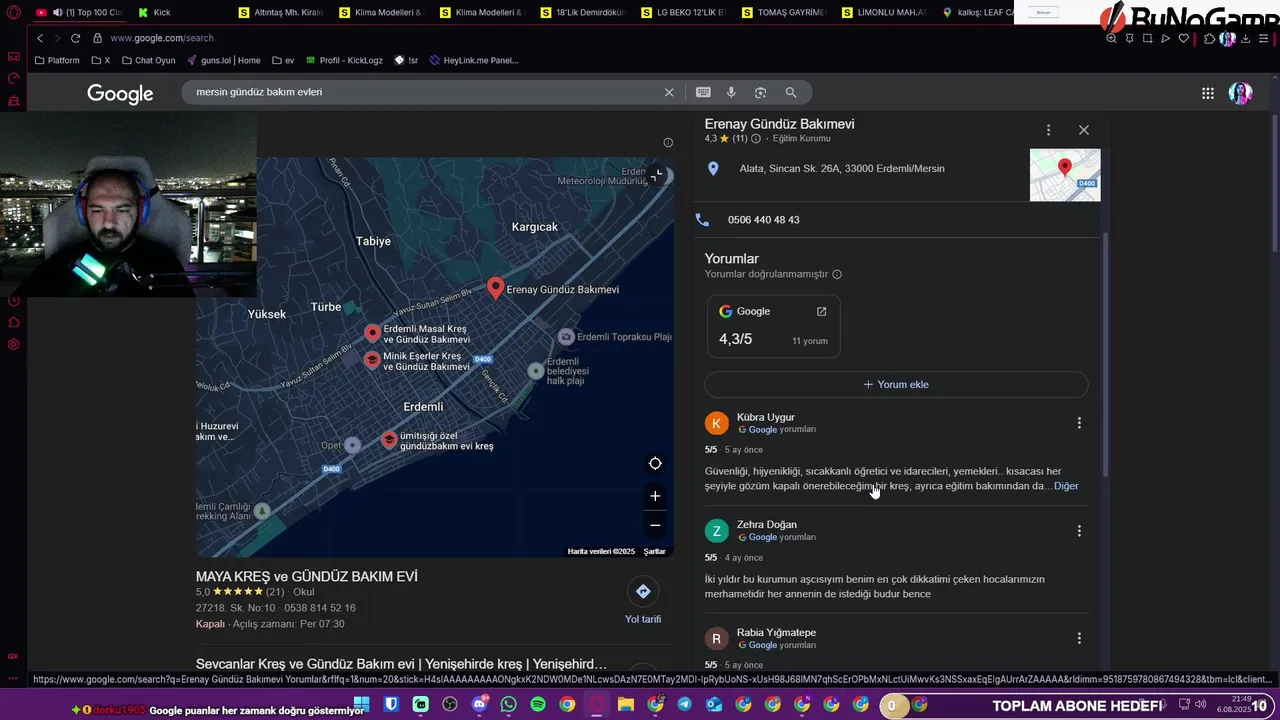Click the info icon next to Yorumlar doğrulanmamıştır
The height and width of the screenshot is (720, 1280).
pyautogui.click(x=837, y=274)
